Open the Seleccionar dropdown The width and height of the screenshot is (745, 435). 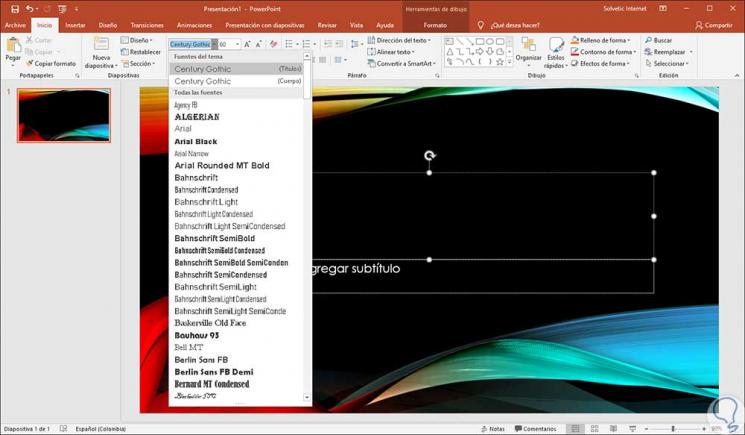tap(667, 63)
